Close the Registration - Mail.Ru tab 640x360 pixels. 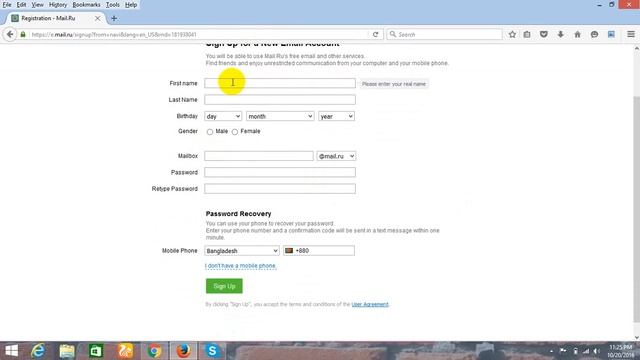[98, 18]
